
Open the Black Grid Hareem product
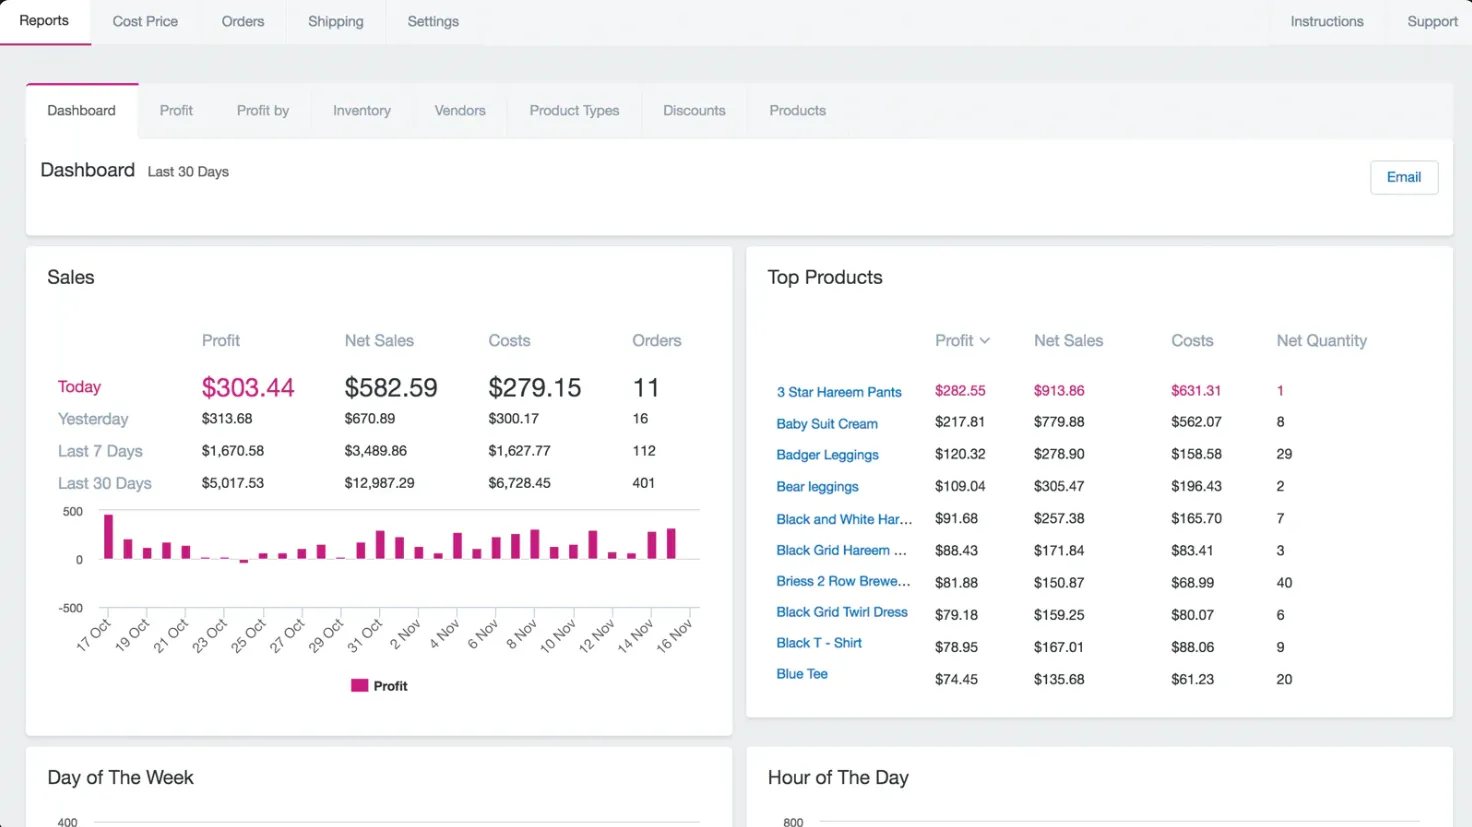(x=841, y=550)
